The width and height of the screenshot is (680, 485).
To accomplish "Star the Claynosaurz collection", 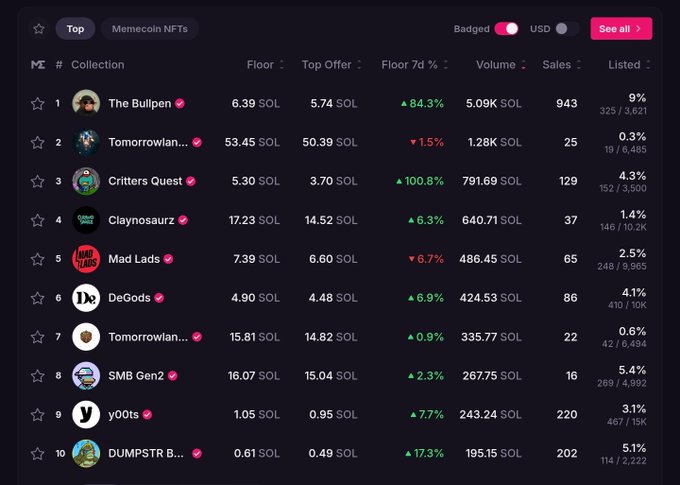I will click(38, 220).
